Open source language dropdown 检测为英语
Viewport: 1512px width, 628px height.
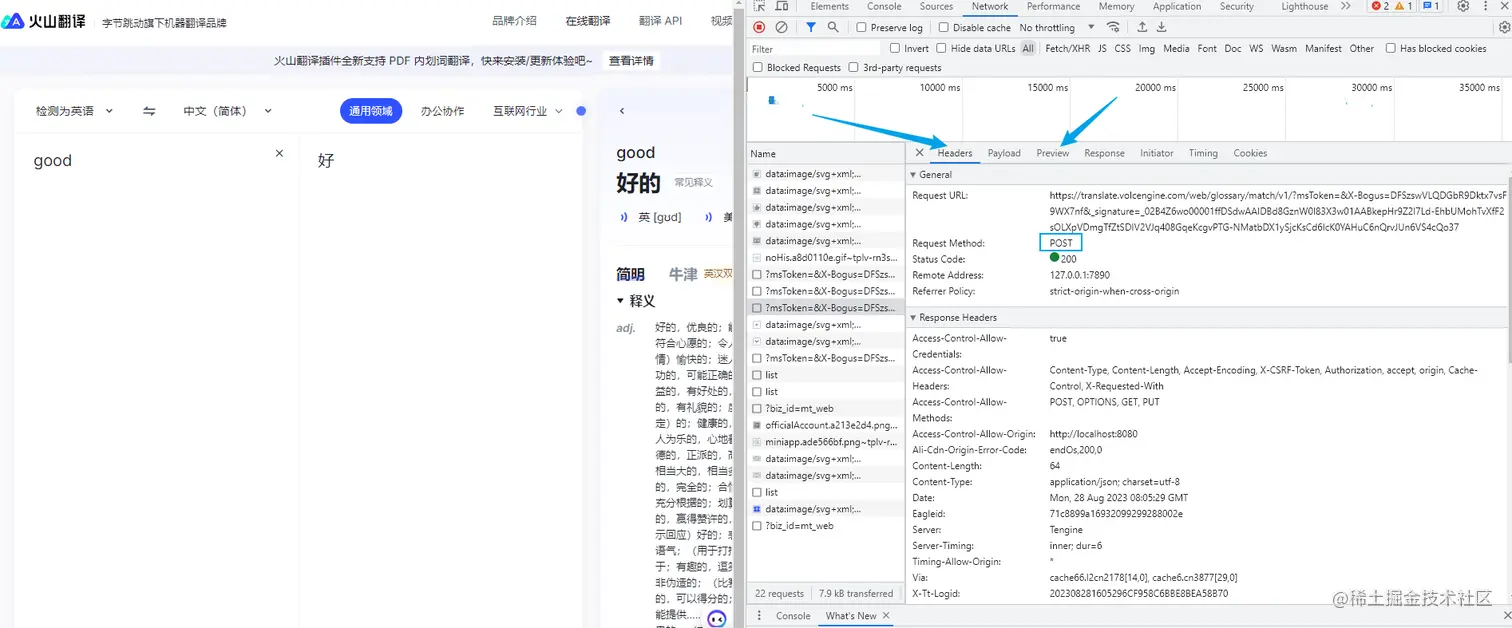[x=75, y=111]
